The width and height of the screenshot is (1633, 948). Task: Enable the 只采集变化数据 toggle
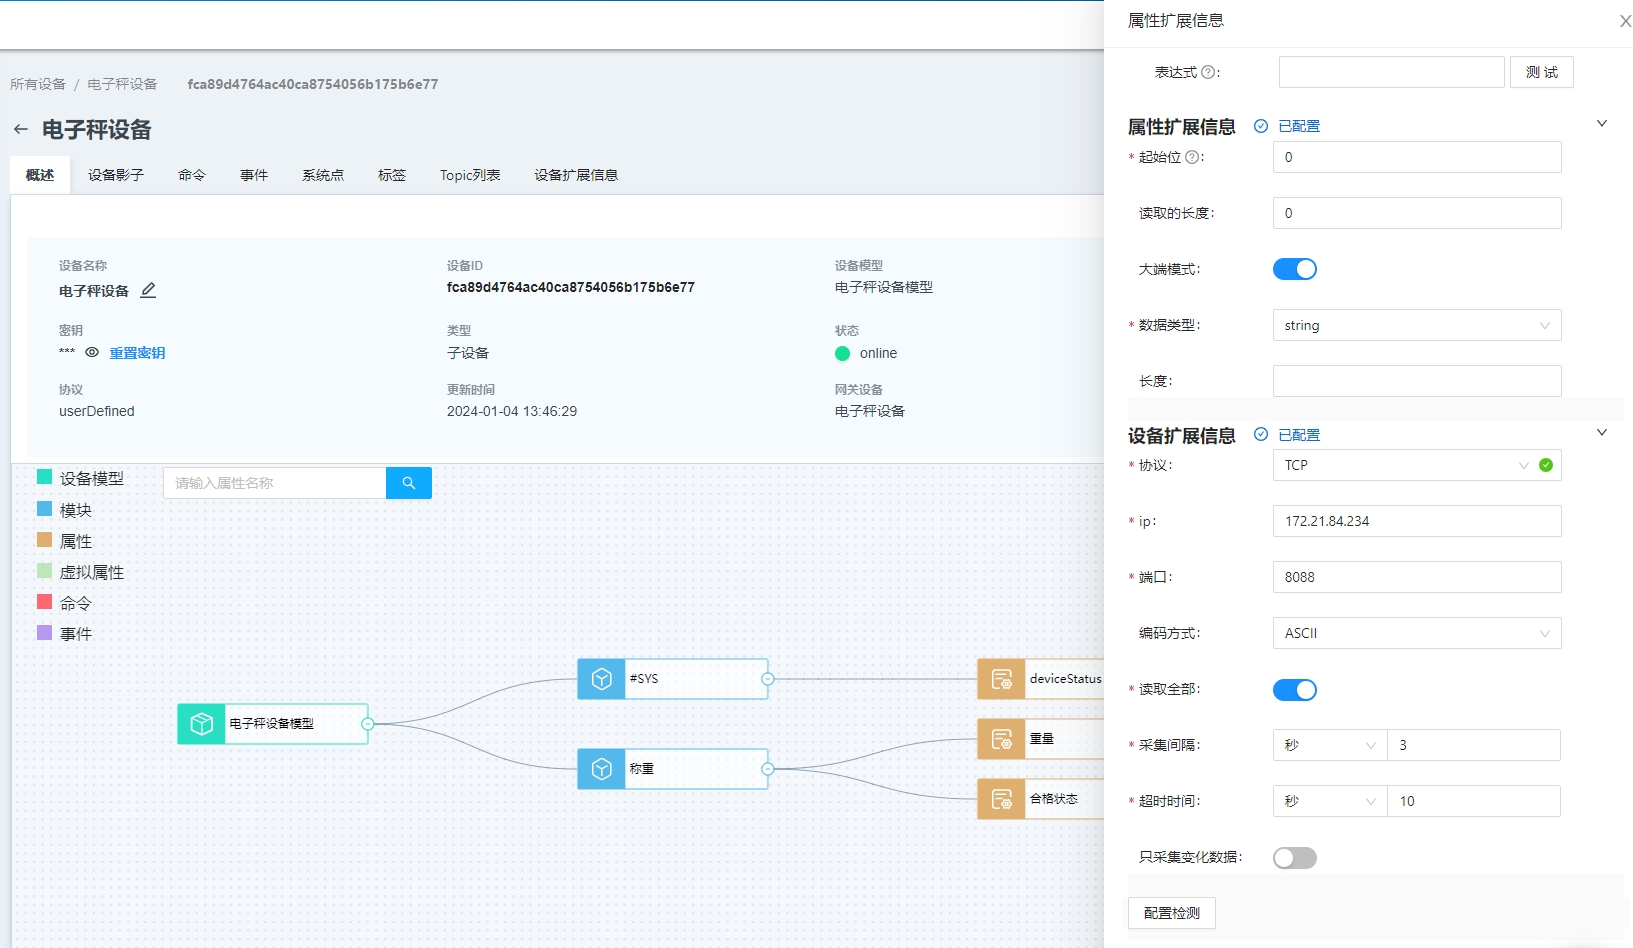point(1295,857)
